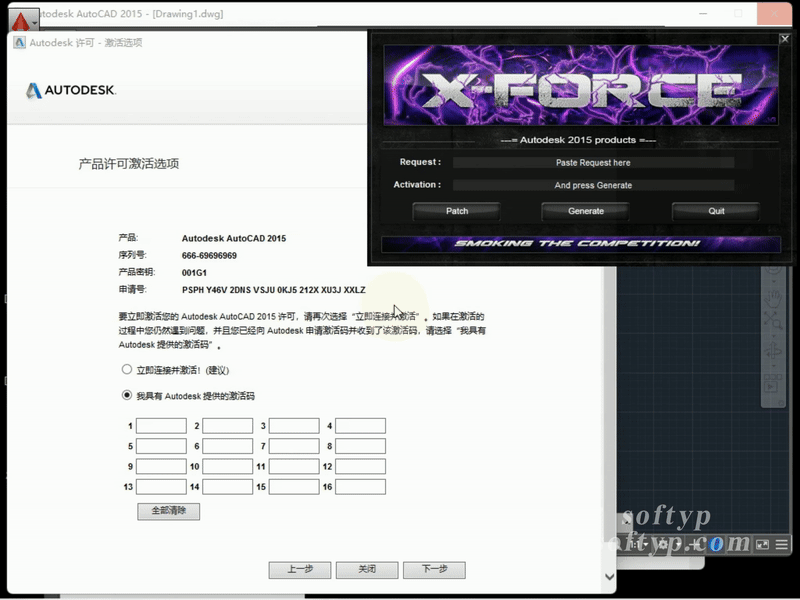Toggle Clean Screen icon in AutoCAD status bar
The height and width of the screenshot is (600, 800).
pyautogui.click(x=762, y=545)
